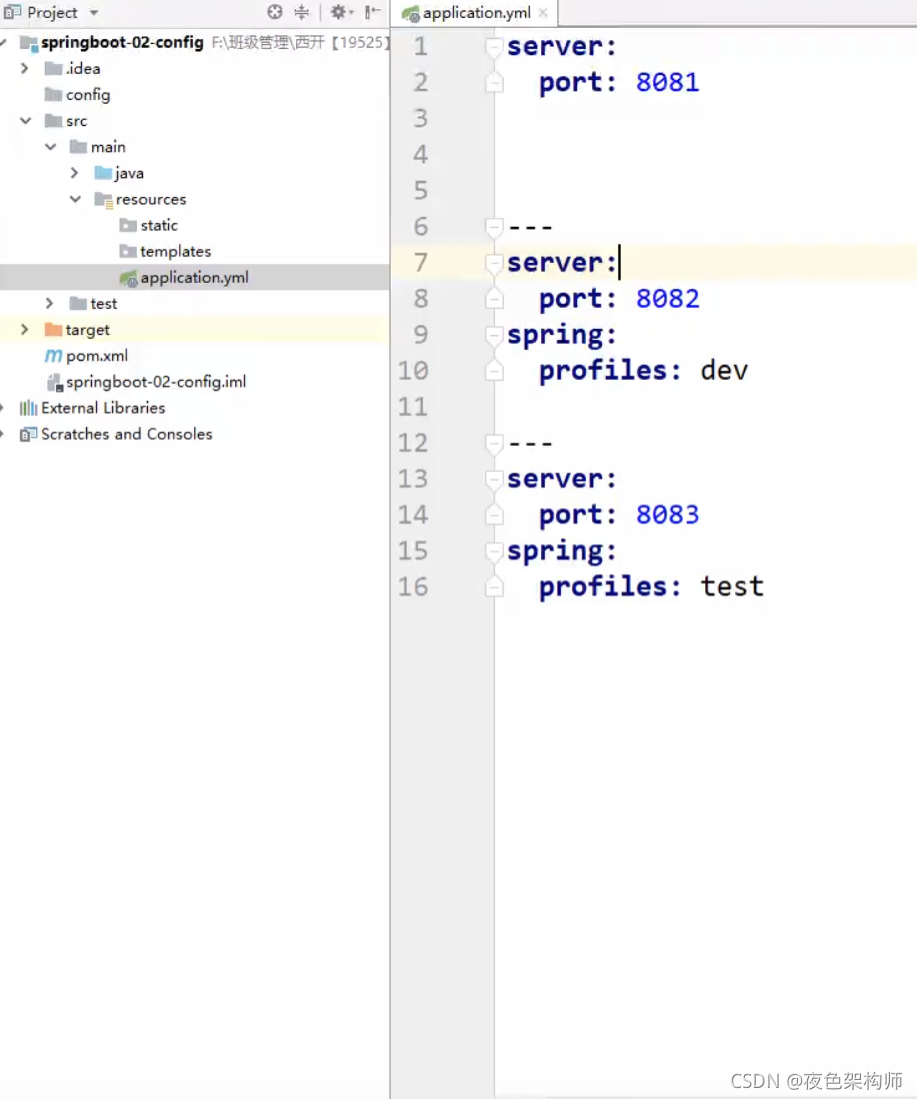
Task: Select the springboot-02-config root project
Action: [x=122, y=42]
